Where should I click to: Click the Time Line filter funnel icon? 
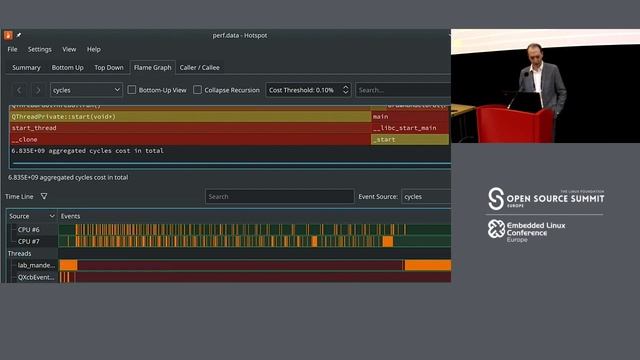(44, 196)
